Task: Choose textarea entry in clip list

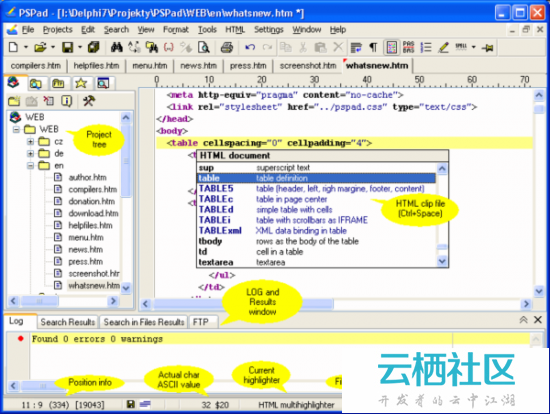Action: click(x=316, y=262)
